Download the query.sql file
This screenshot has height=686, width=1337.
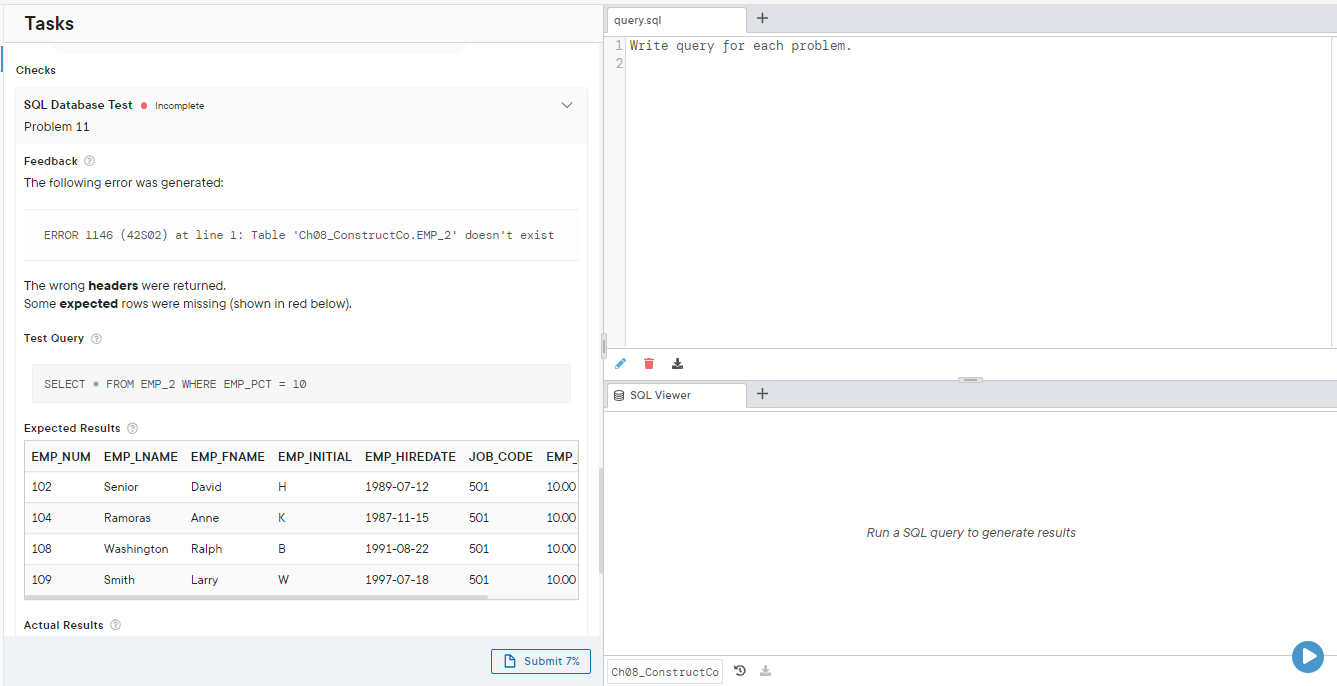(x=677, y=363)
